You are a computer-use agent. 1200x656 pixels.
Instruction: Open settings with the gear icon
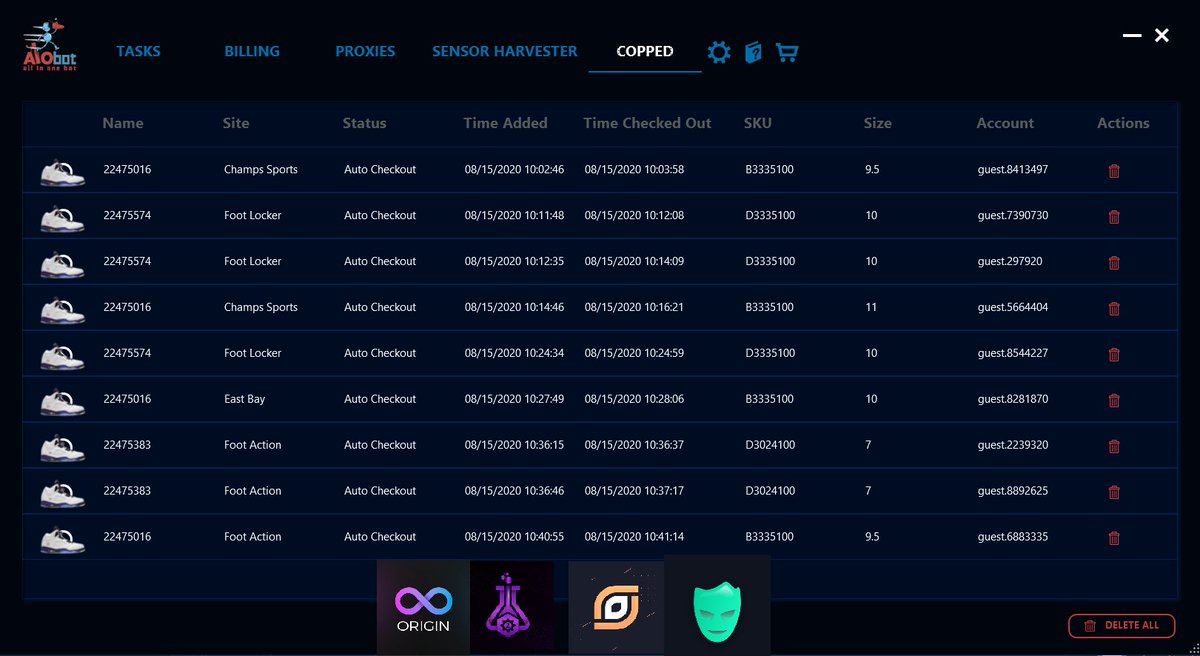(718, 52)
